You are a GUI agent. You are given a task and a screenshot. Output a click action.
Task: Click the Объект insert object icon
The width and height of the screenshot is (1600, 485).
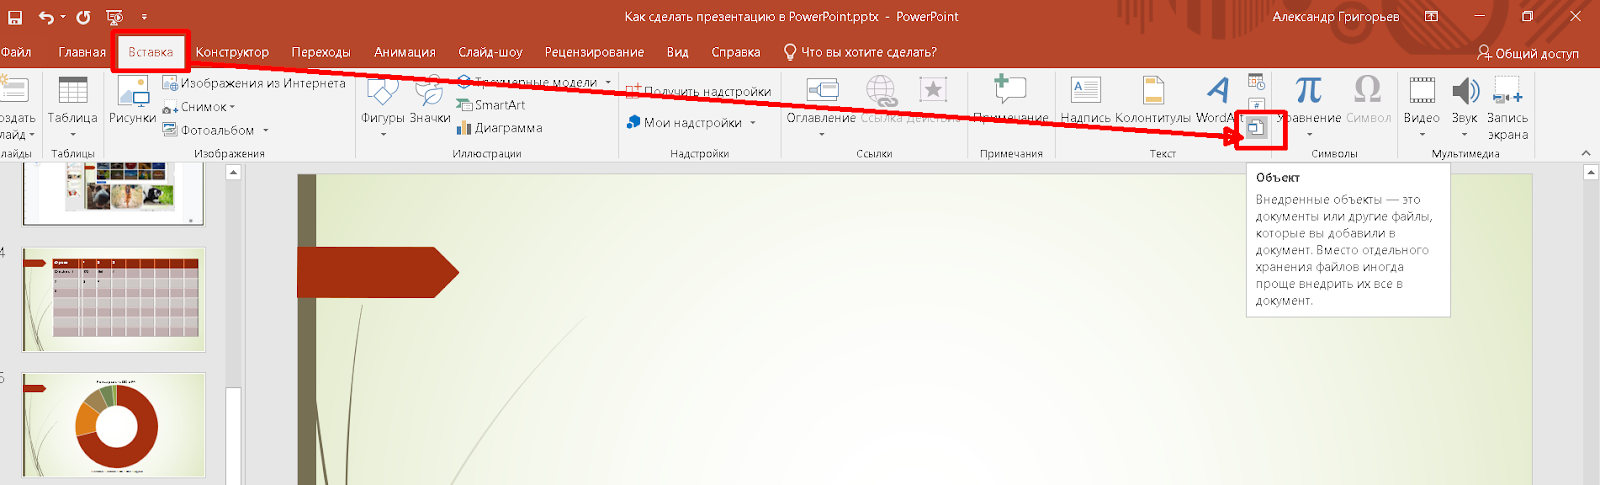click(x=1256, y=128)
